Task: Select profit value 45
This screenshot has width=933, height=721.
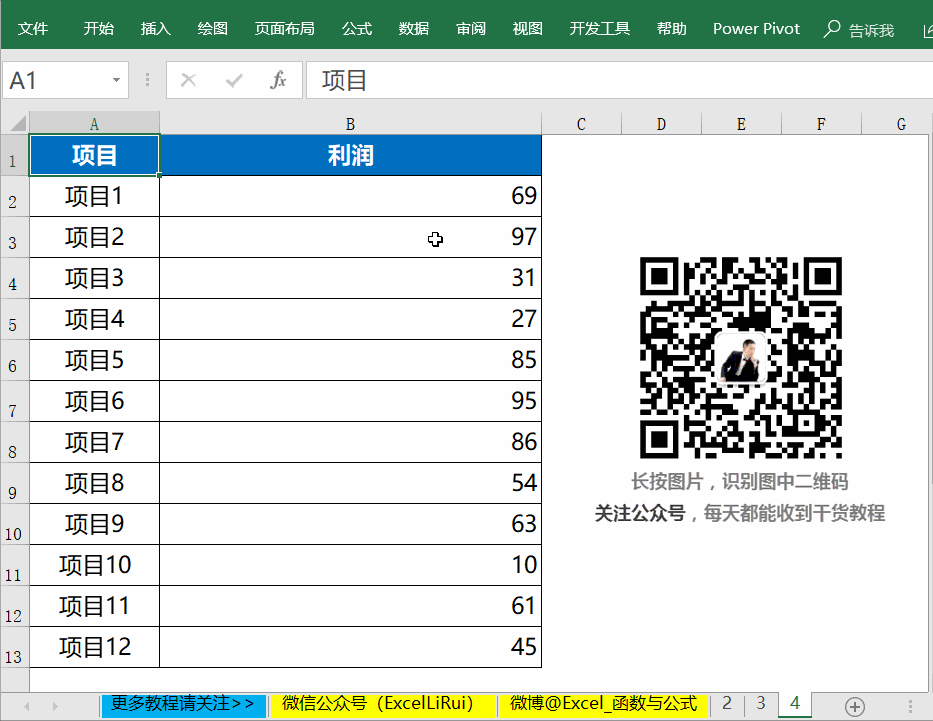Action: [350, 647]
